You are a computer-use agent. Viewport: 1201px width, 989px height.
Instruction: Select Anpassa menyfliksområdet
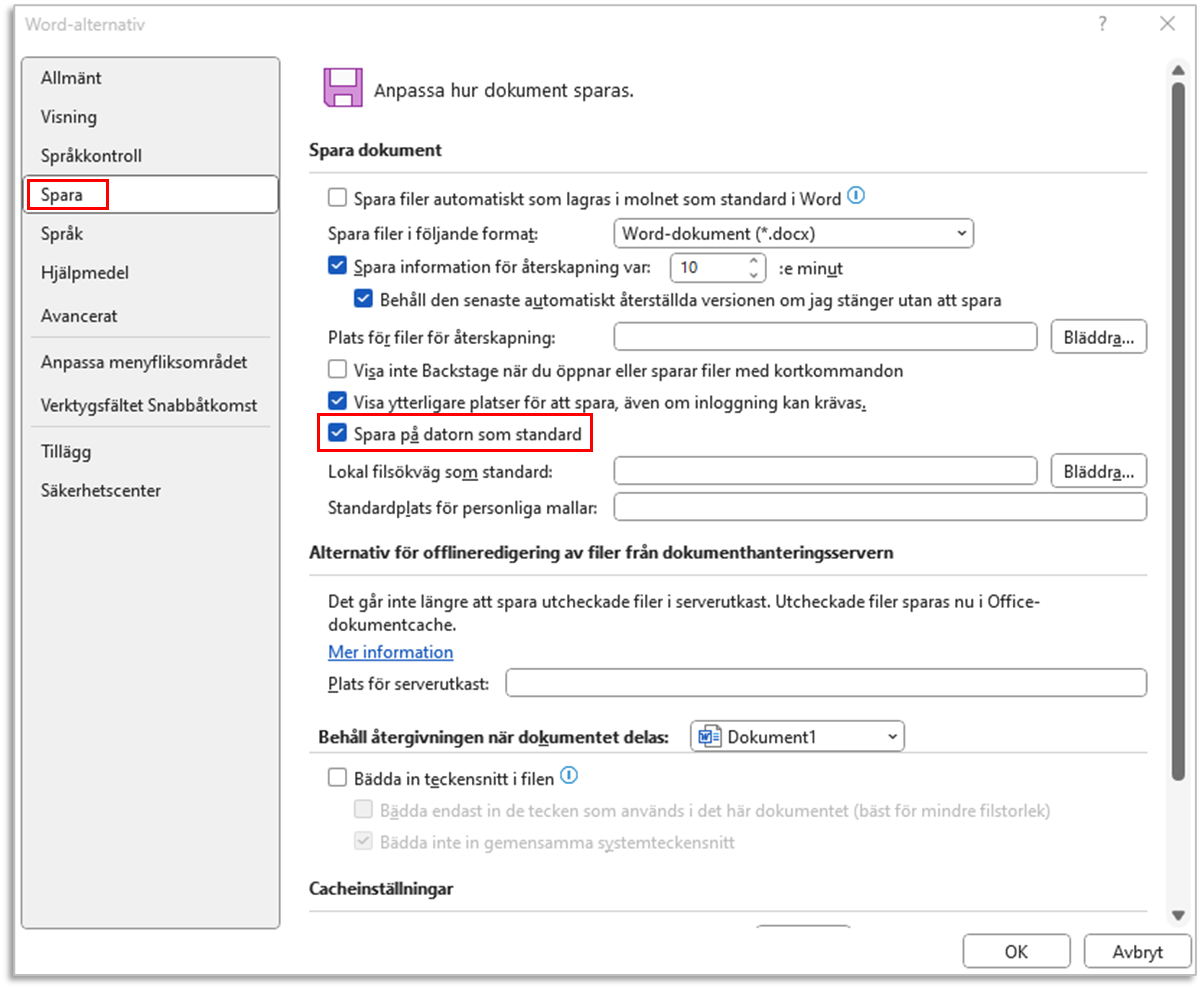point(150,362)
